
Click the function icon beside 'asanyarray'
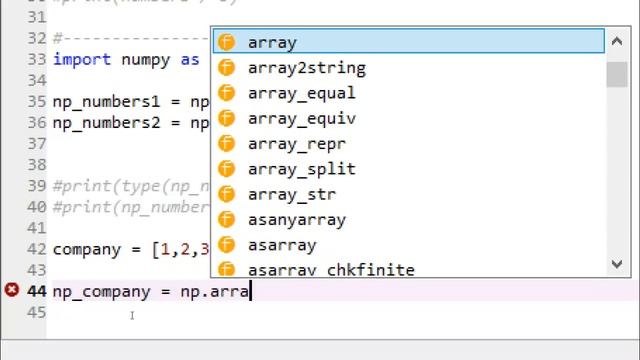click(227, 219)
